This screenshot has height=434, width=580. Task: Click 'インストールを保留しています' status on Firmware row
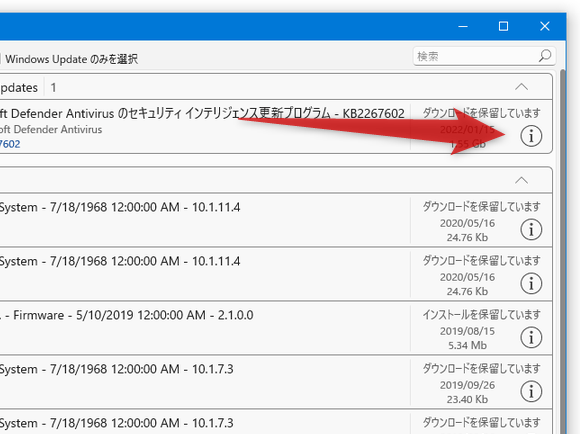click(482, 314)
